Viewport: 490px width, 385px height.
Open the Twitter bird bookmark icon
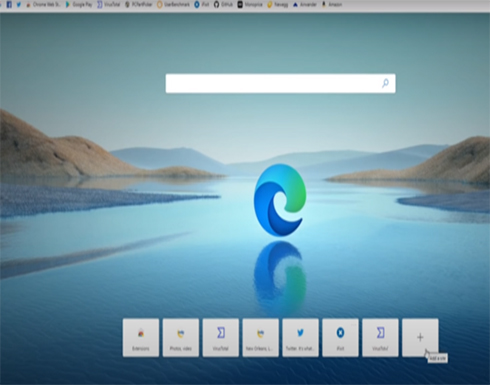click(x=19, y=4)
